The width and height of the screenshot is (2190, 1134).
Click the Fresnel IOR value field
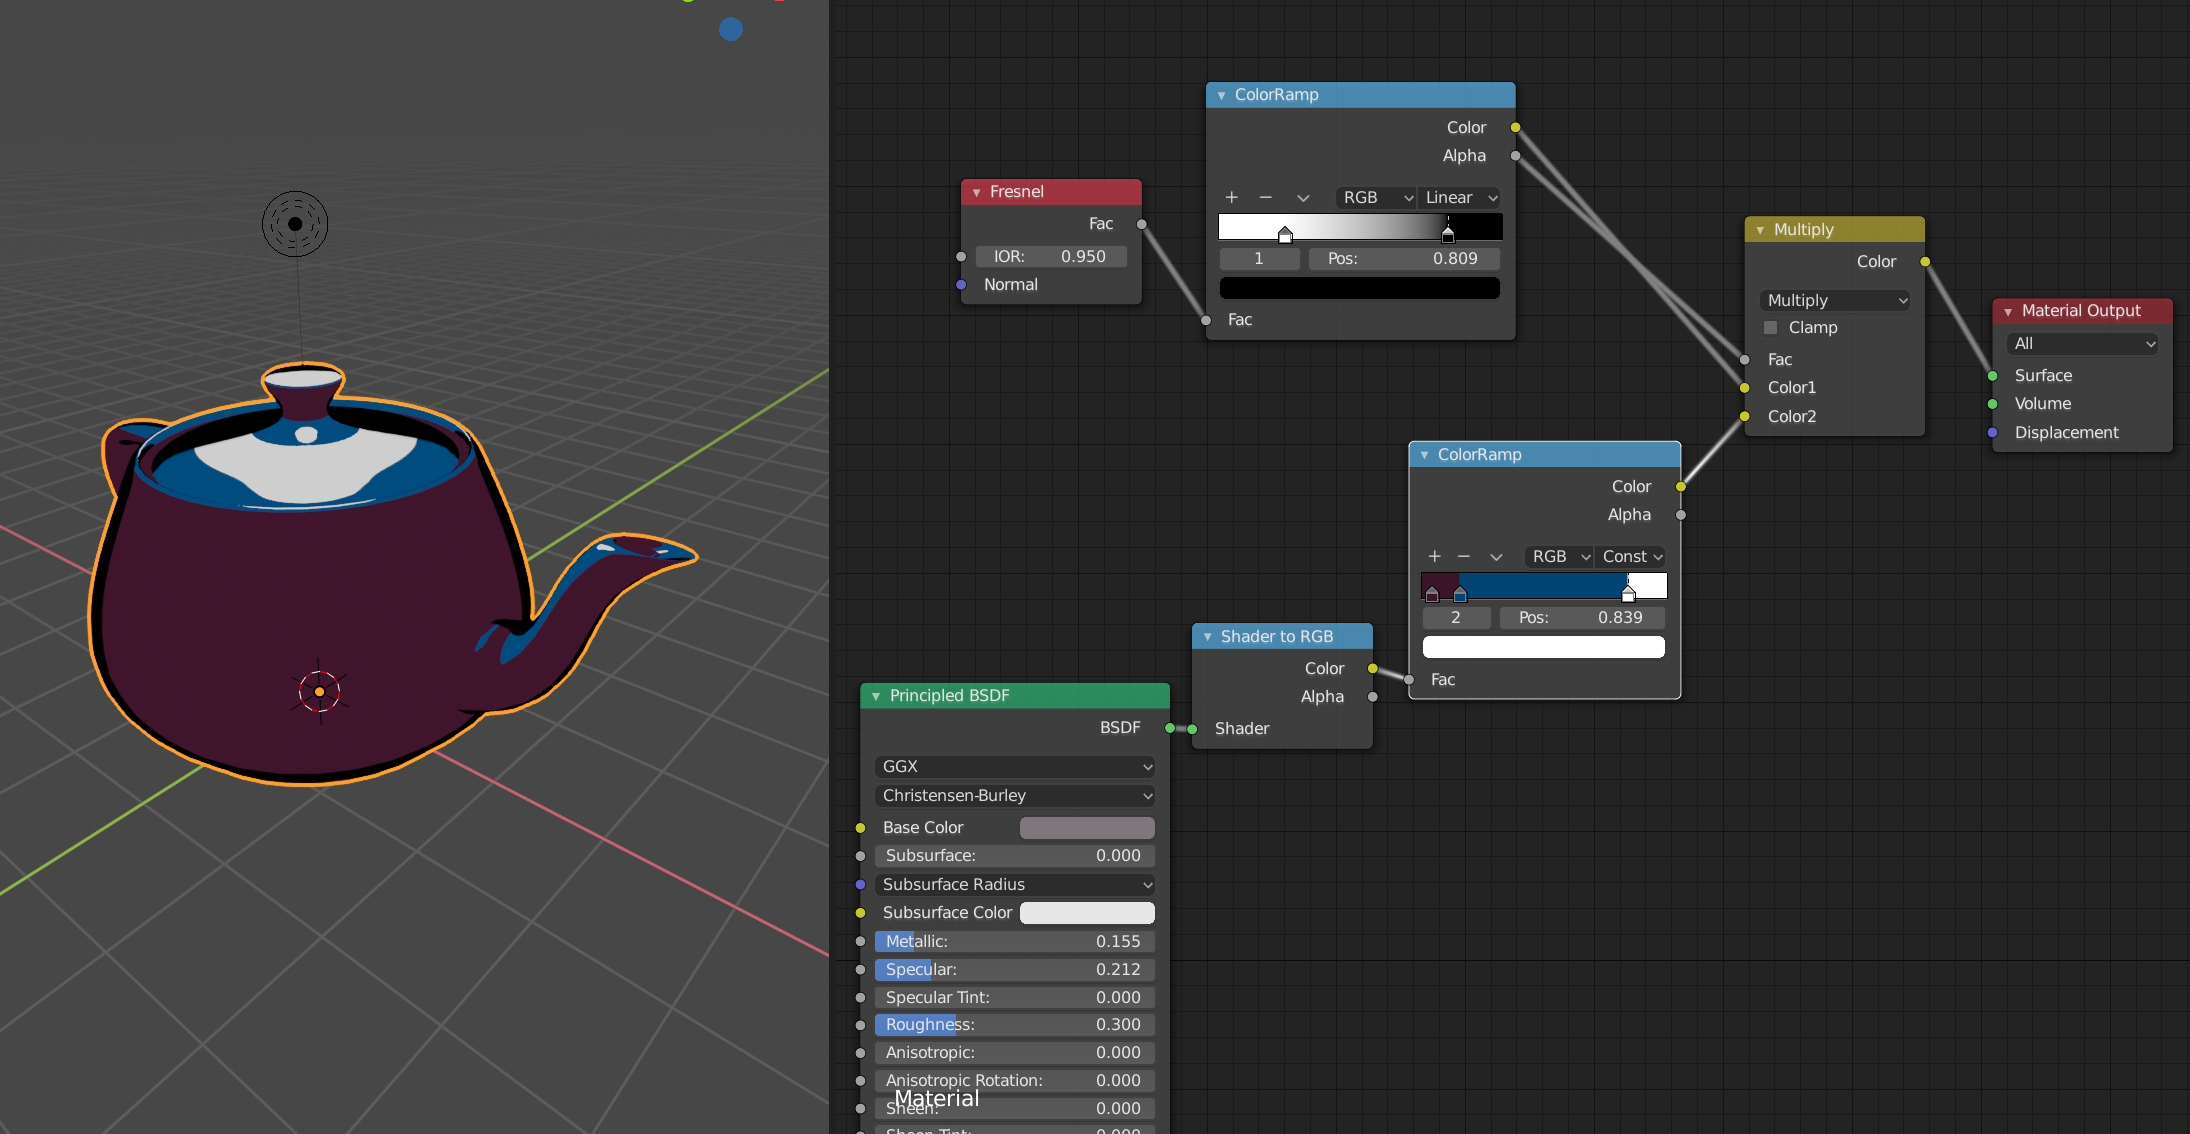click(x=1049, y=257)
